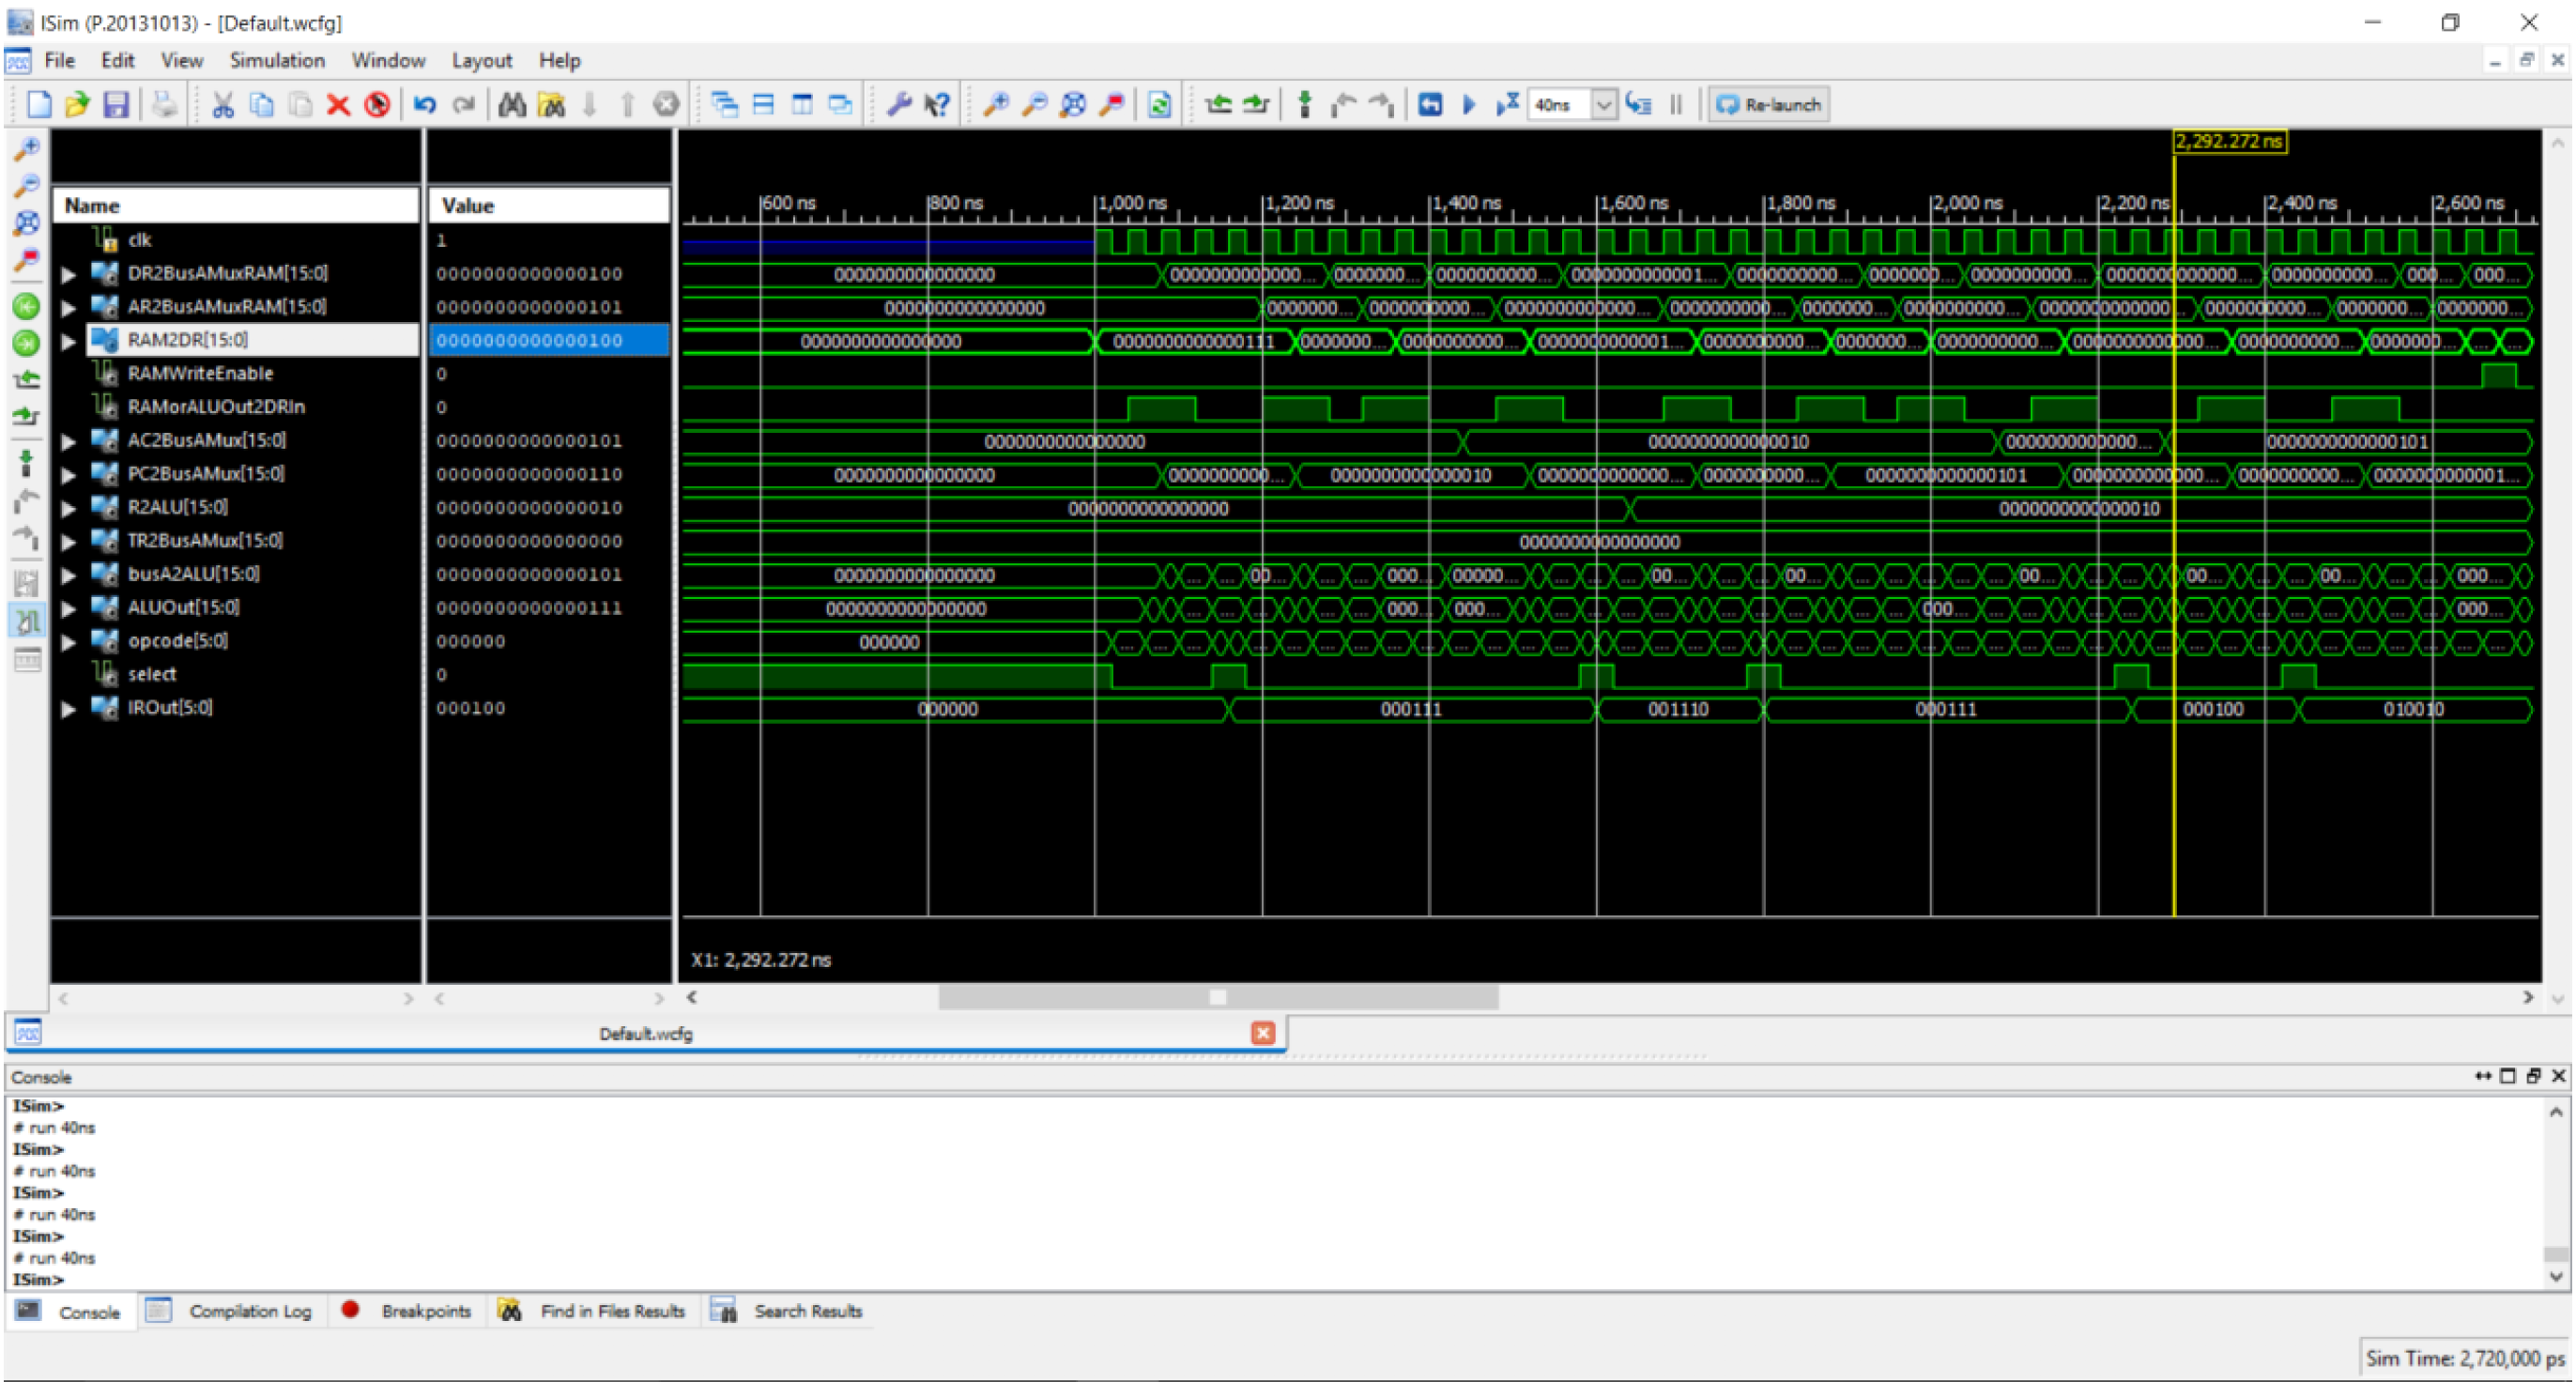Click the binoculars Find icon
The height and width of the screenshot is (1382, 2576).
tap(512, 104)
